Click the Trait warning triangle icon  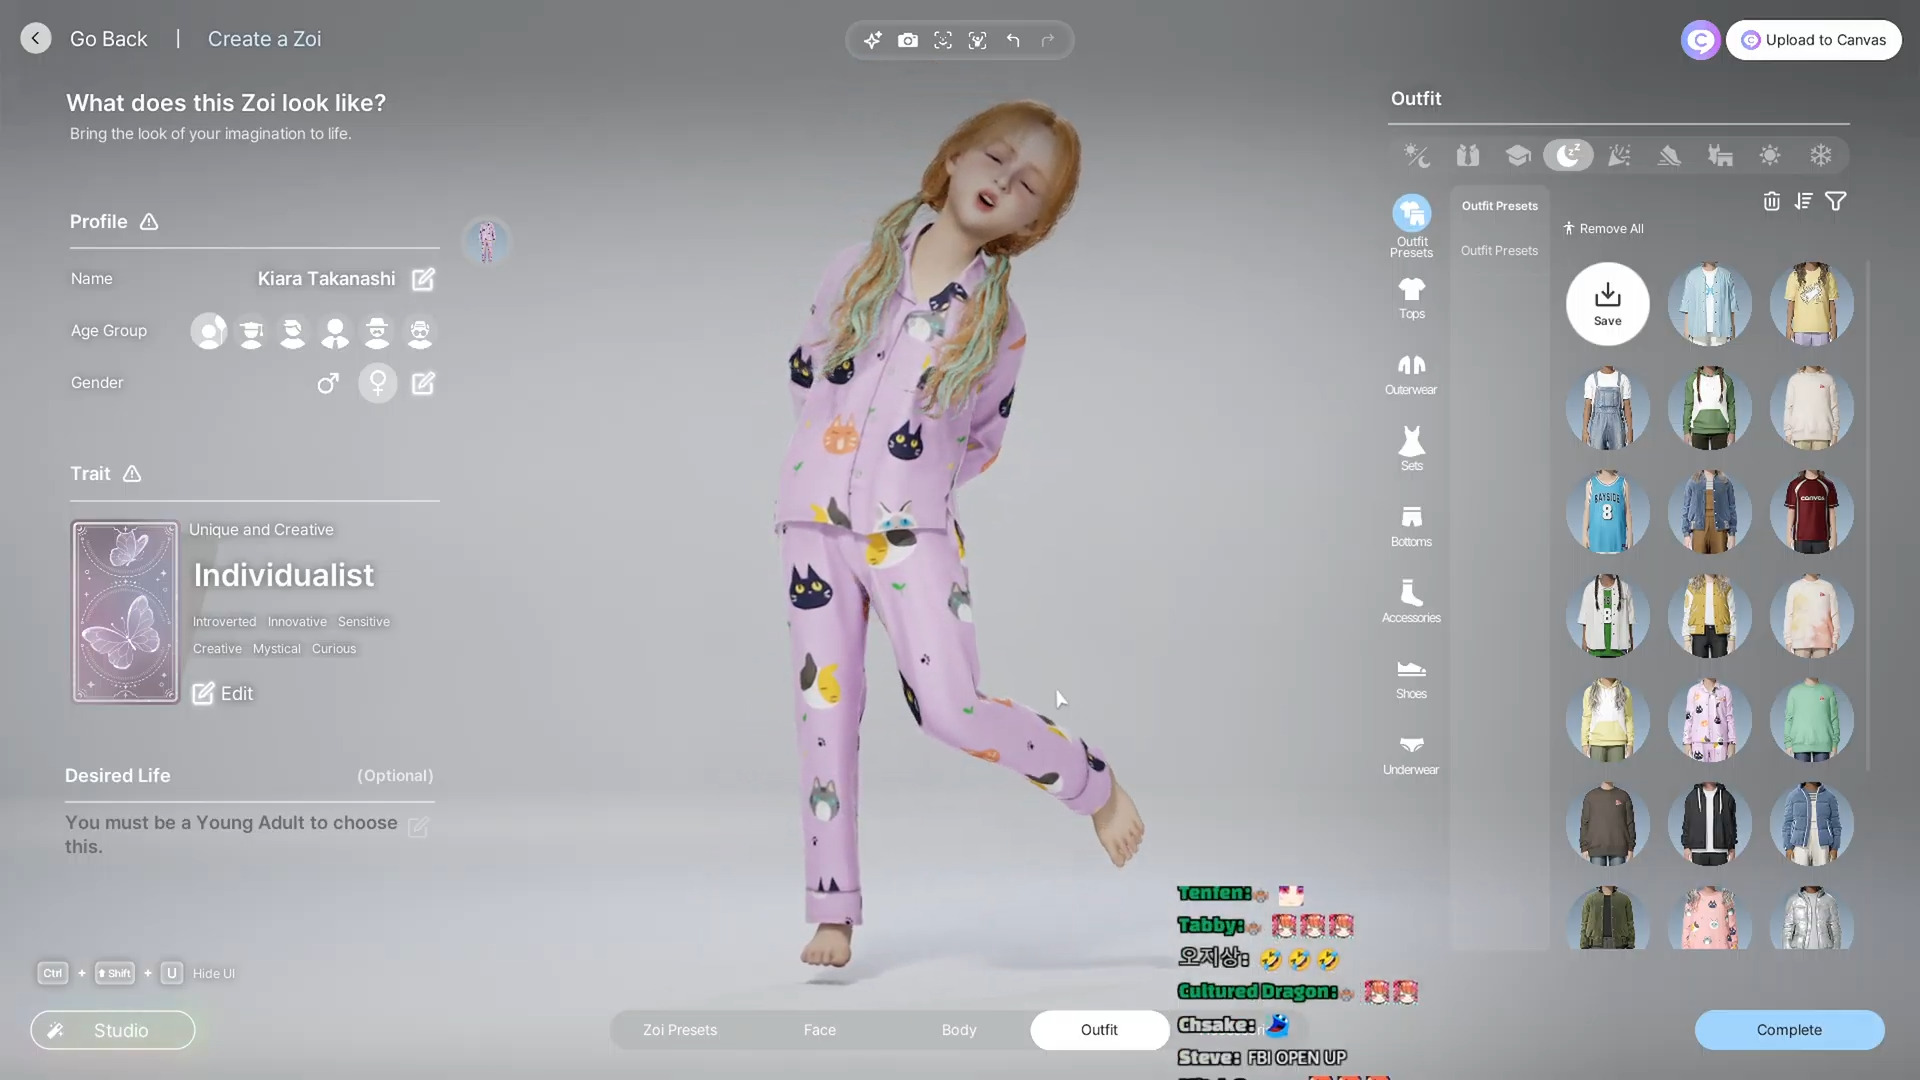[x=132, y=474]
